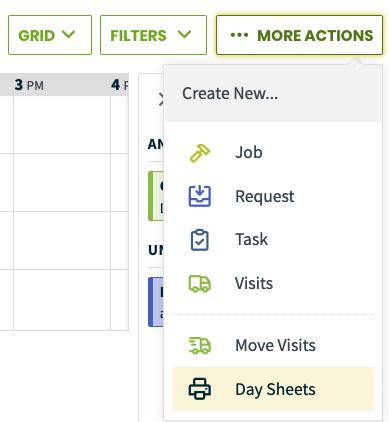Open the GRID view dropdown
Image resolution: width=389 pixels, height=422 pixels.
(50, 35)
